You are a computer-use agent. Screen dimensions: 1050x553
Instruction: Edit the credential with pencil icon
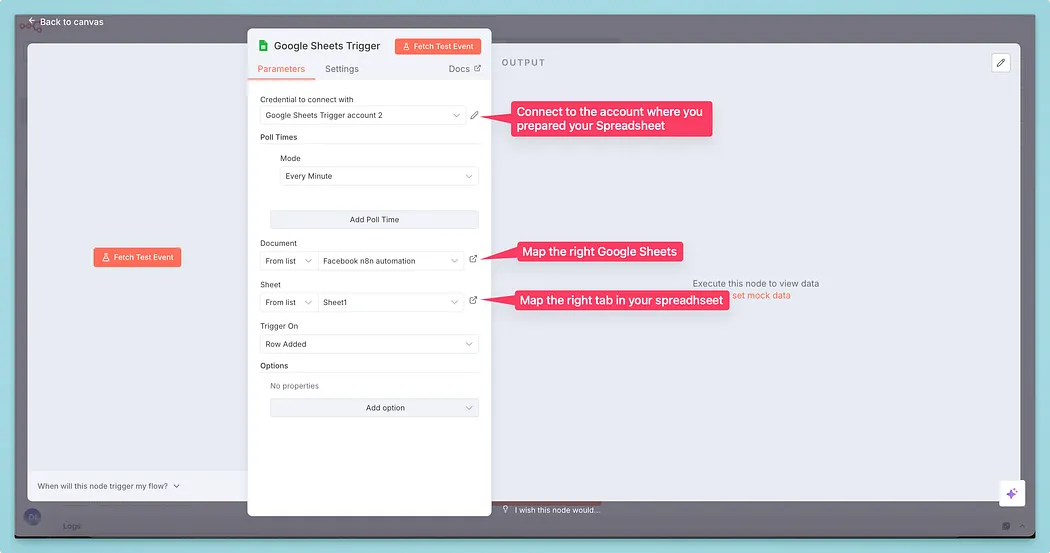tap(474, 115)
